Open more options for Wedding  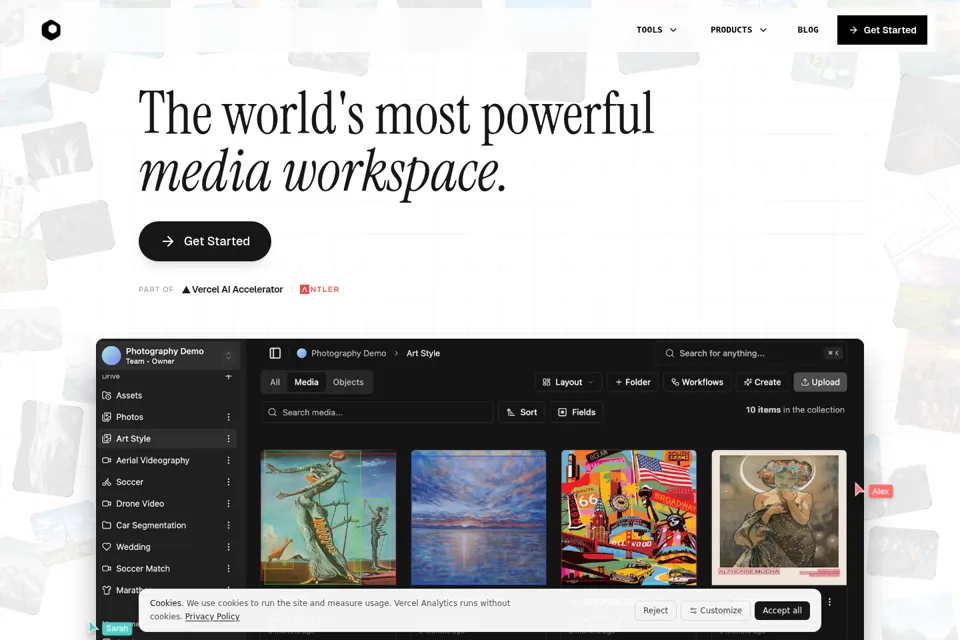click(228, 547)
